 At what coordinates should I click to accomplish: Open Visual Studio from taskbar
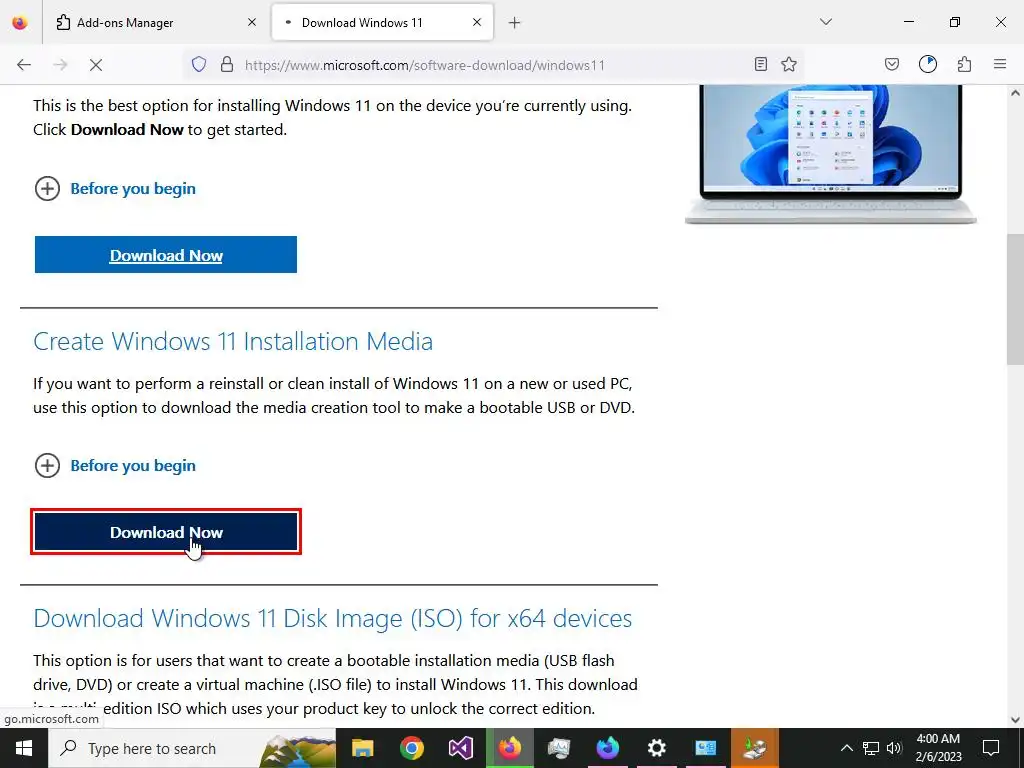click(460, 748)
